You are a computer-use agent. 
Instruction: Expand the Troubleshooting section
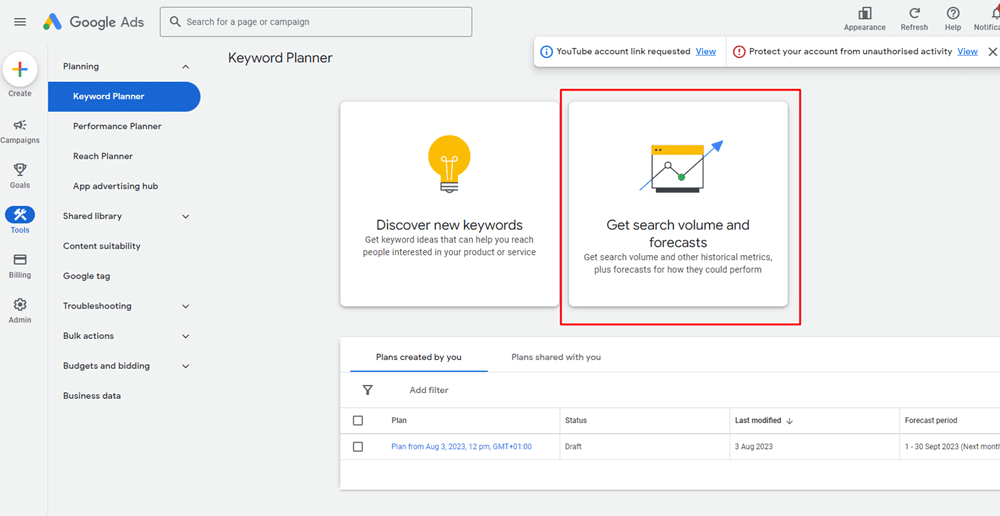point(186,306)
